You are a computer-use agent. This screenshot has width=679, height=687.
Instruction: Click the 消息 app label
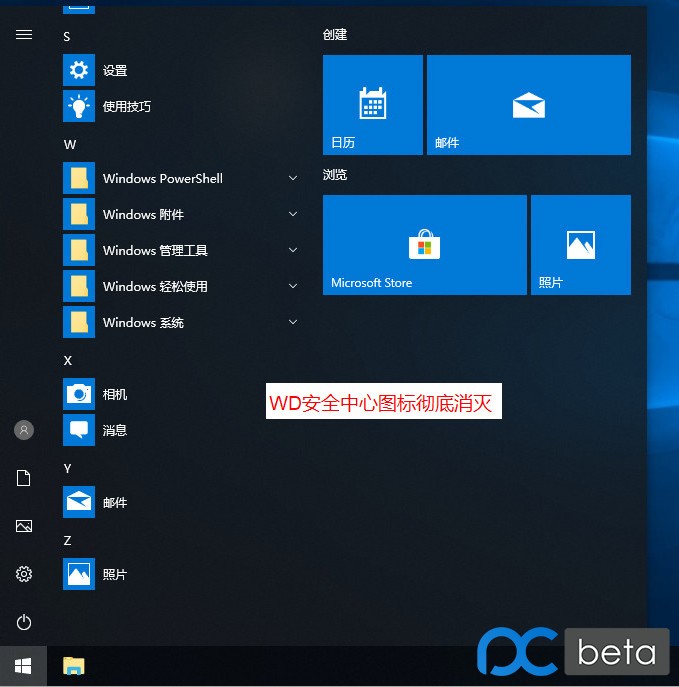(115, 430)
